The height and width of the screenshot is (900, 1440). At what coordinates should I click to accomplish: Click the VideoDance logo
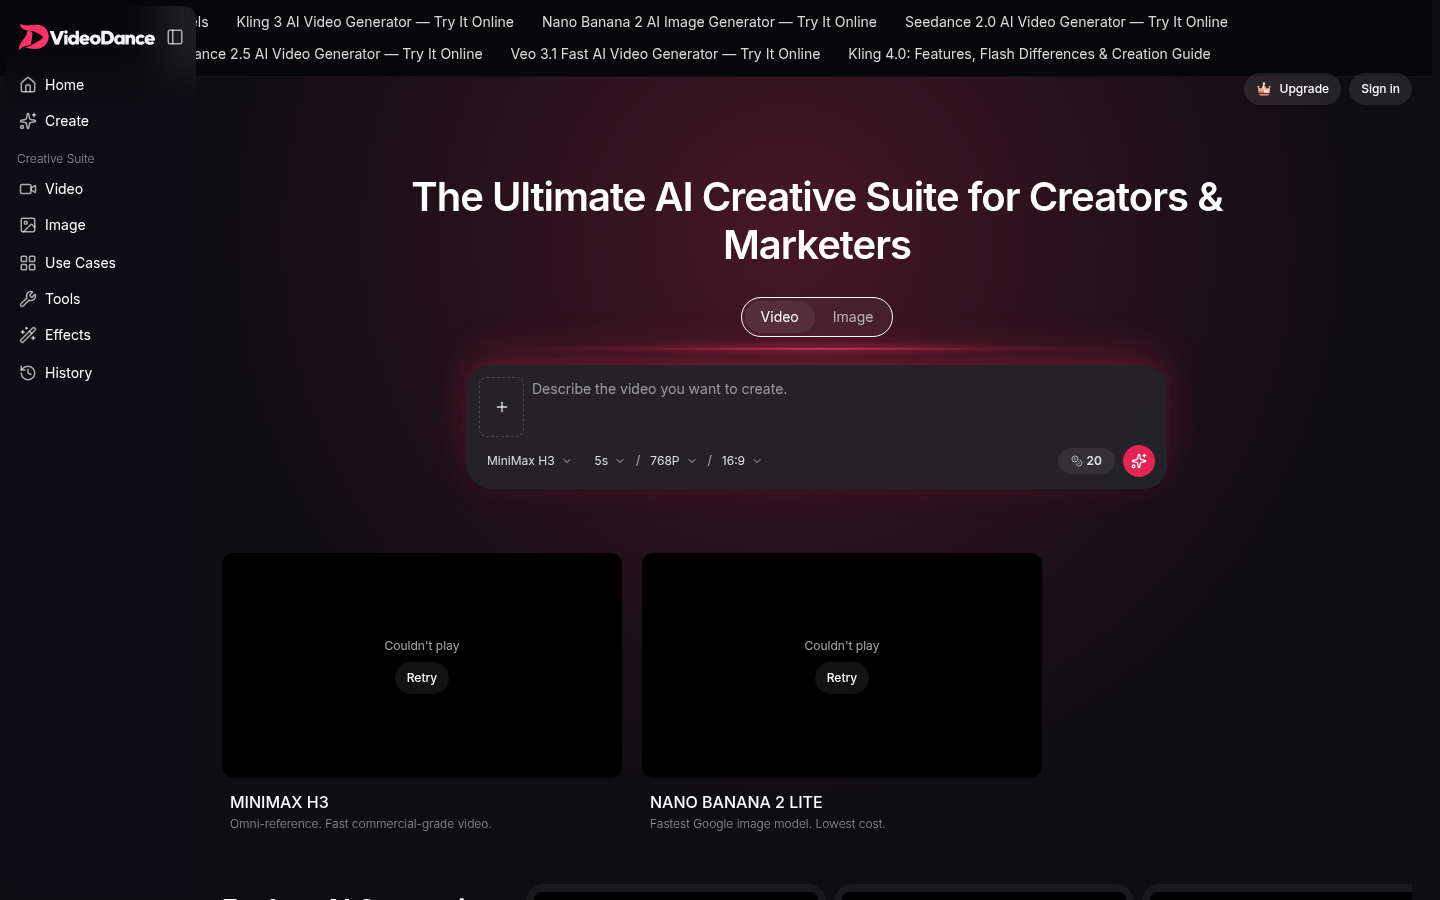87,37
